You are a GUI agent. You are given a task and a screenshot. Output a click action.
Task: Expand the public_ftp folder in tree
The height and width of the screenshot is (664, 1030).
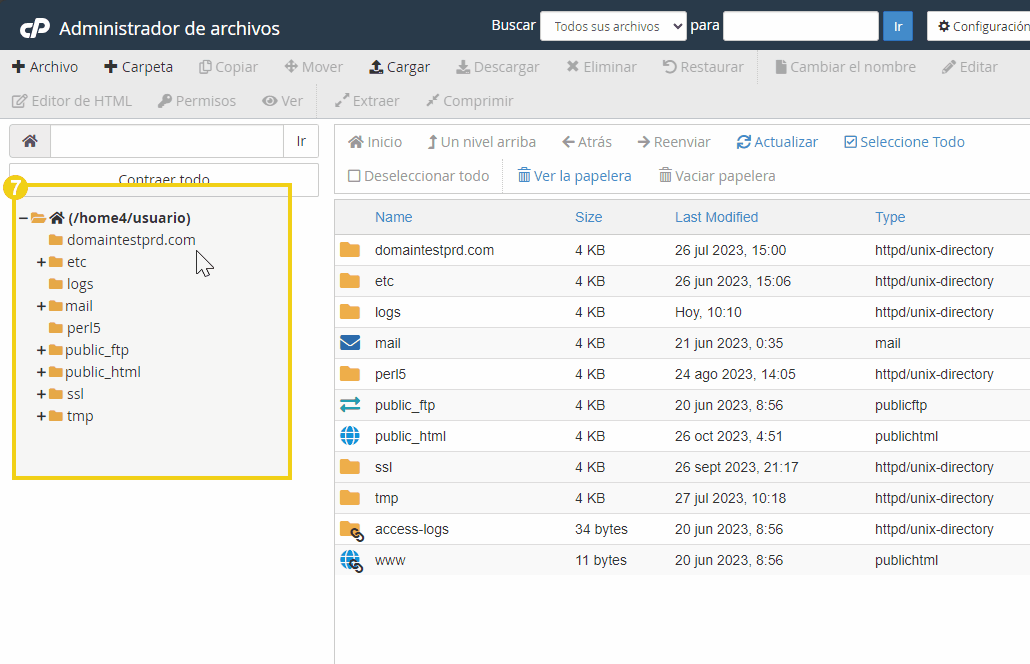41,350
